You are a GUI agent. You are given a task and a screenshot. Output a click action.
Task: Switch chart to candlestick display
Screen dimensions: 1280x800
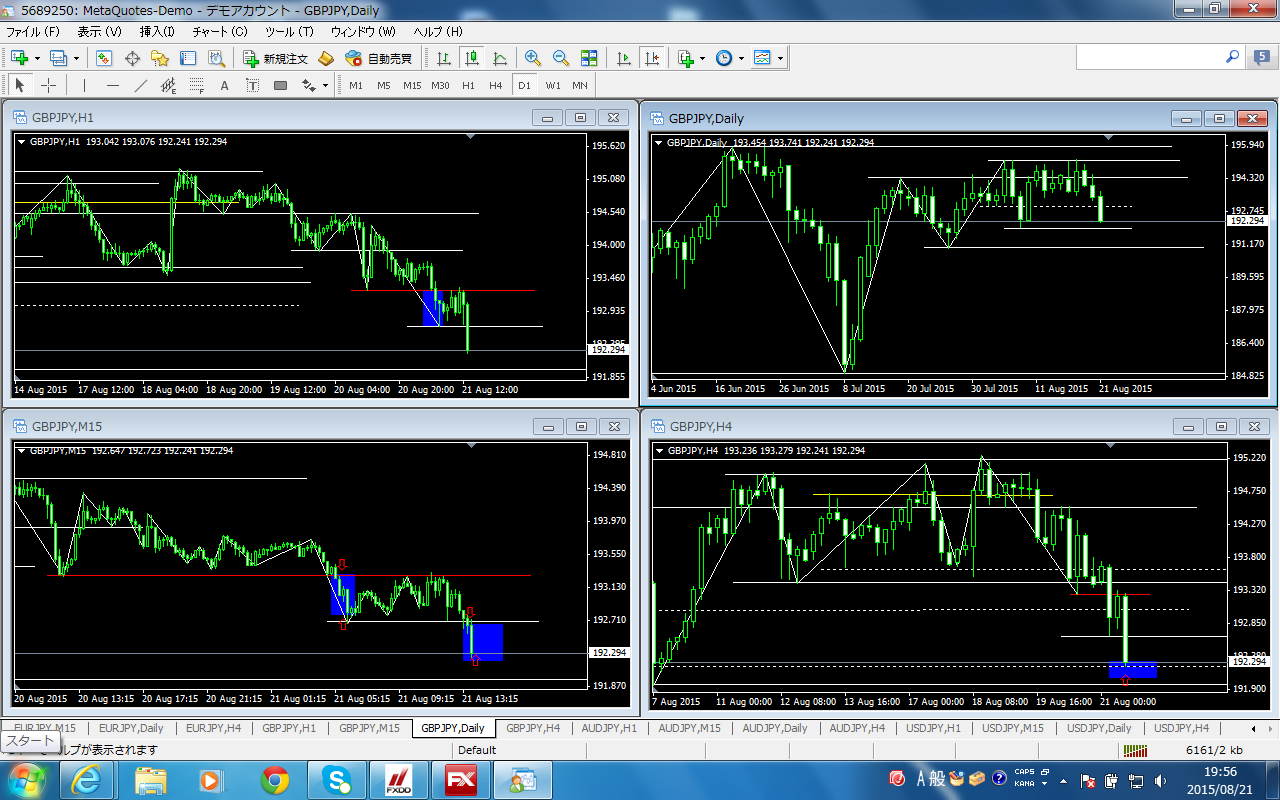472,59
